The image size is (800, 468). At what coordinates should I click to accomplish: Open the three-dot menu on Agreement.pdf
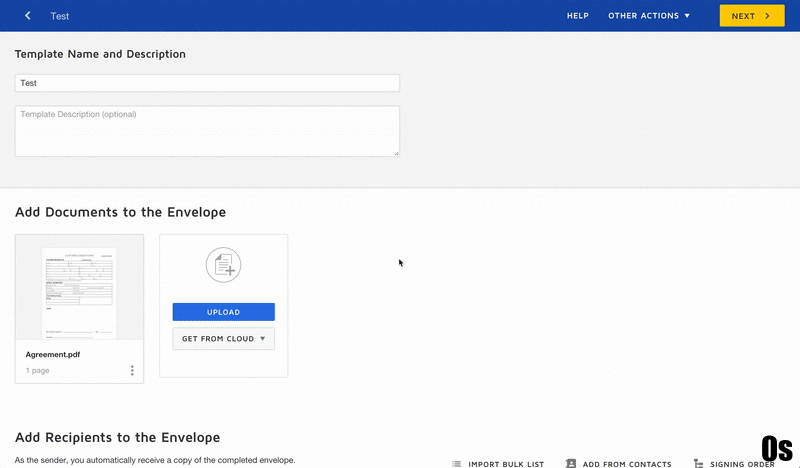132,370
